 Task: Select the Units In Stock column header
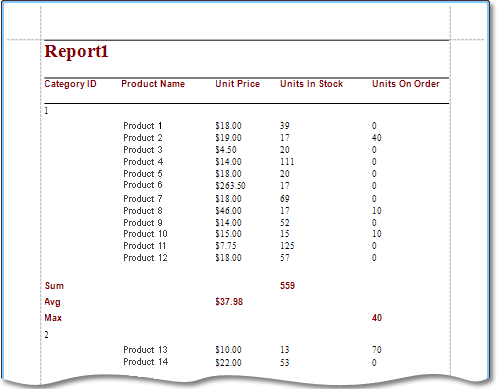click(x=311, y=84)
